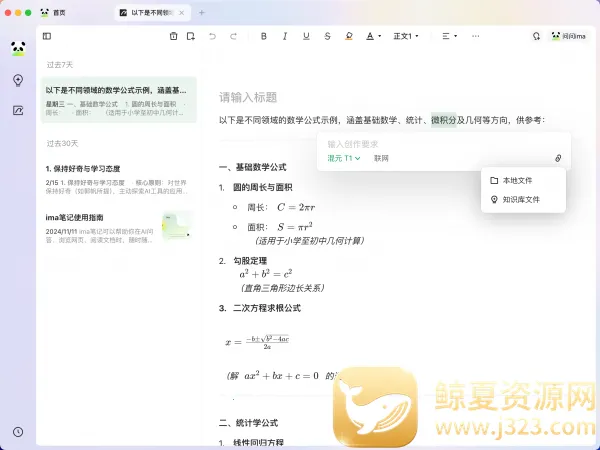Viewport: 600px width, 450px height.
Task: Click the macOS green fullscreen window button
Action: coord(28,13)
